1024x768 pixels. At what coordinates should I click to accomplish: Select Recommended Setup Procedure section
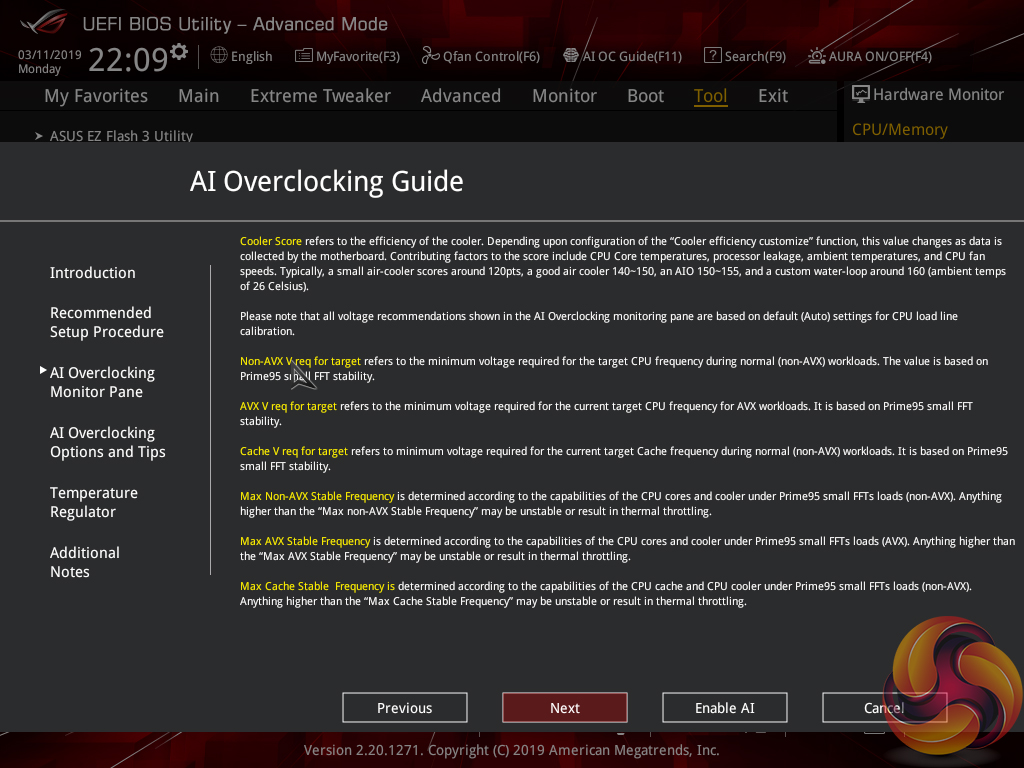coord(107,322)
